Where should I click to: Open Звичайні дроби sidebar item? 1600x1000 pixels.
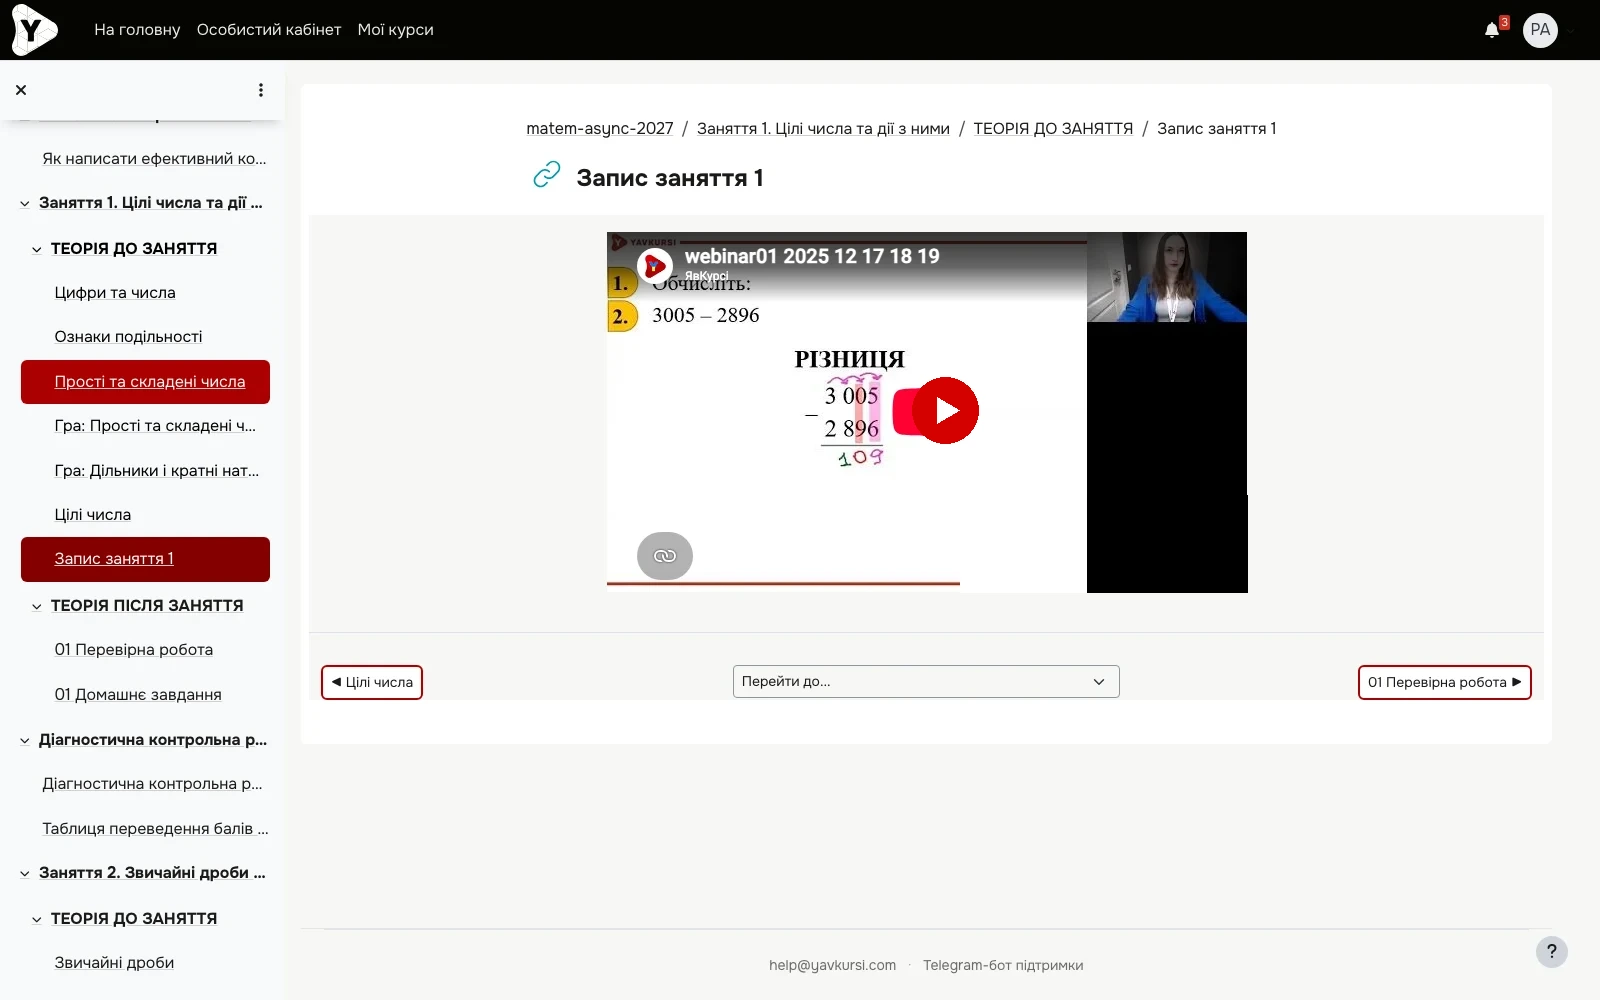[x=114, y=962]
